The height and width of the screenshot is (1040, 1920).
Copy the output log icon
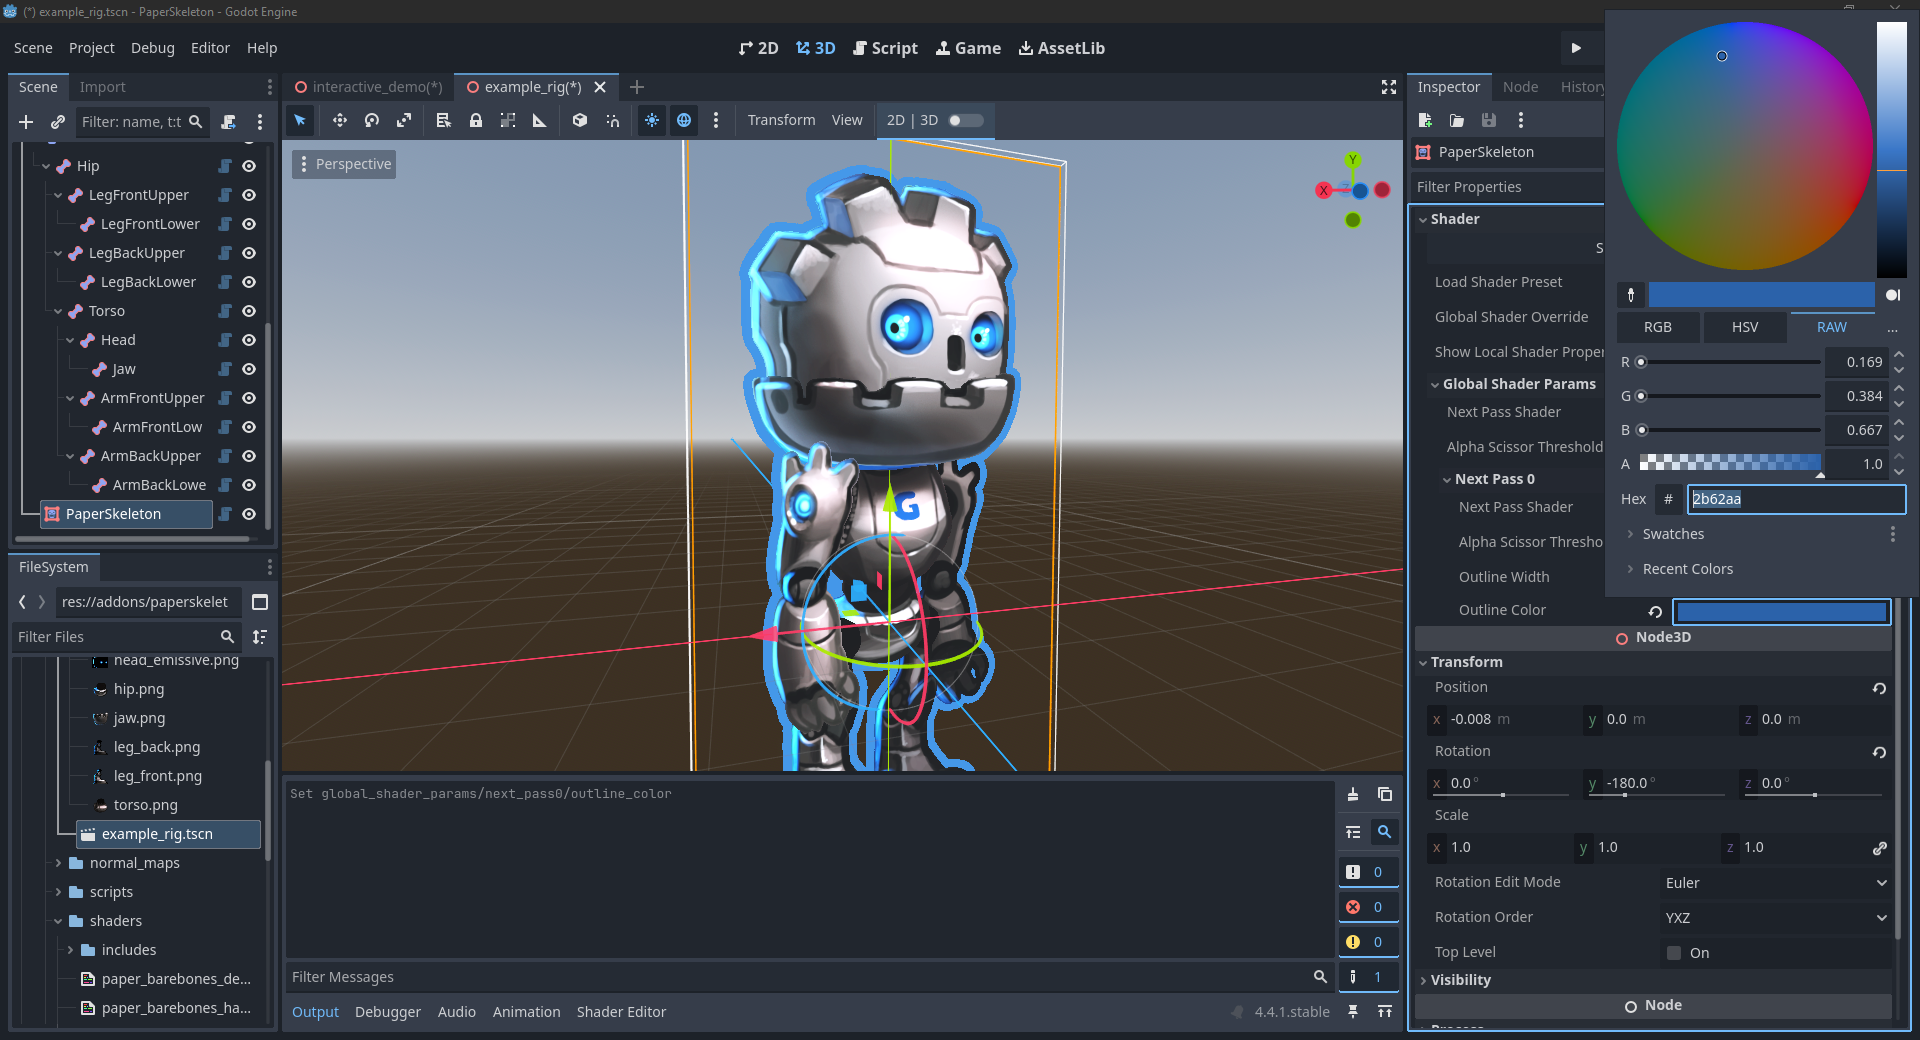[x=1385, y=794]
